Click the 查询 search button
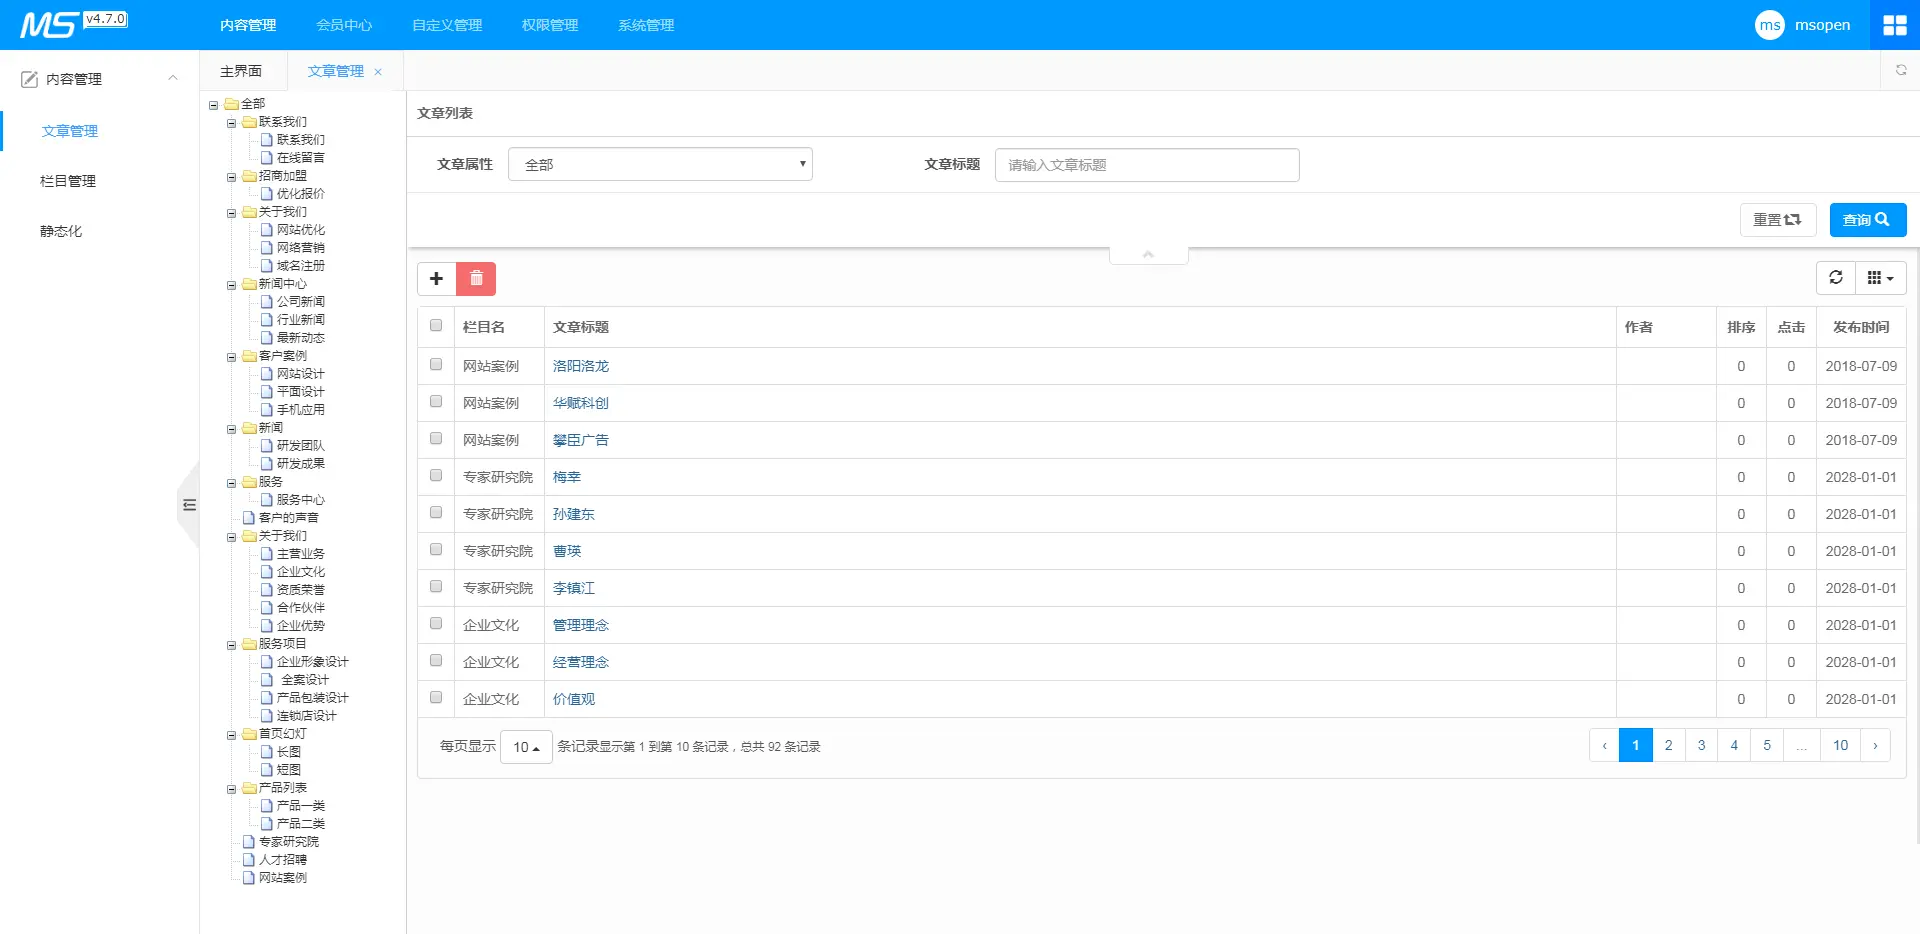 [x=1868, y=220]
